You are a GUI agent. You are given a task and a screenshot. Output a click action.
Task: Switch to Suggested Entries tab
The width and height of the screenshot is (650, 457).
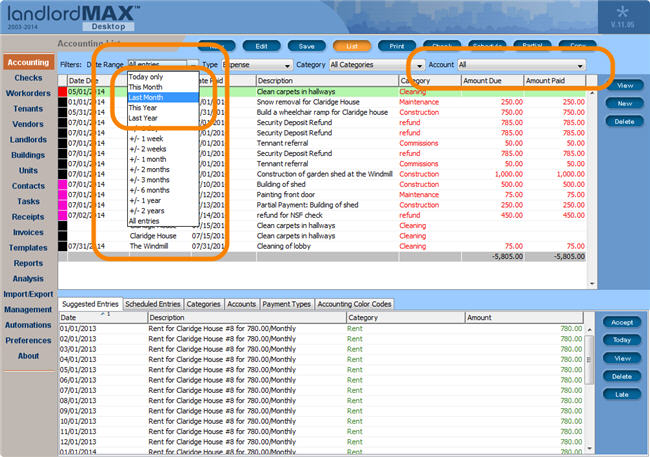tap(90, 304)
